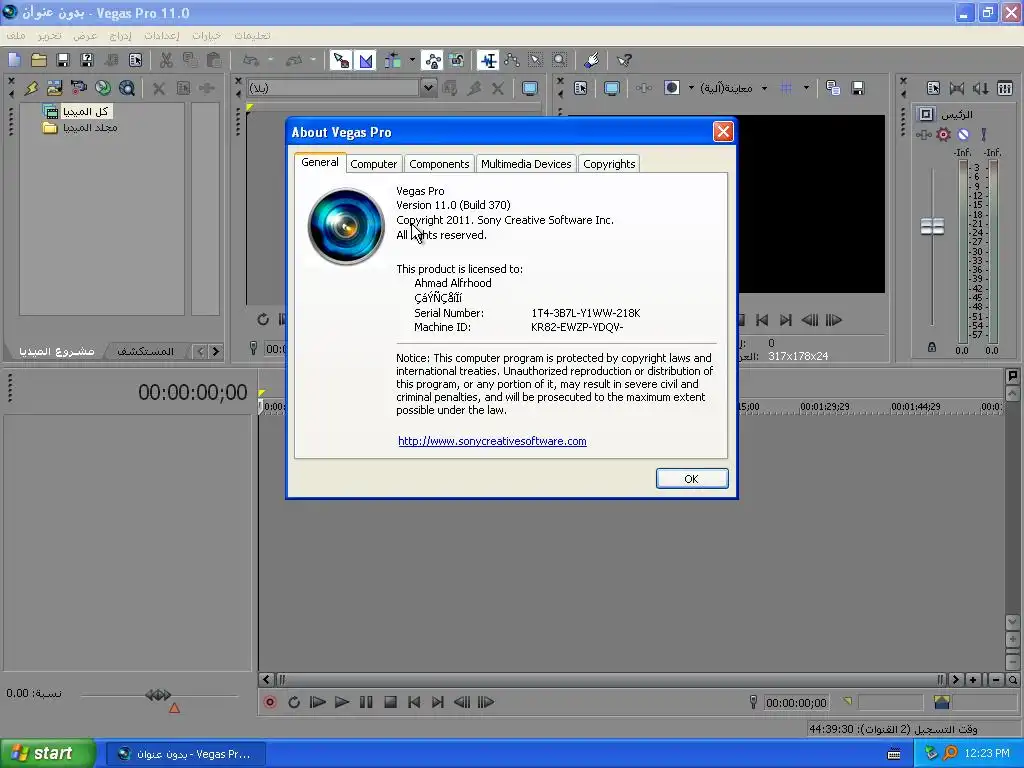Select the Selection edit tool icon

536,60
